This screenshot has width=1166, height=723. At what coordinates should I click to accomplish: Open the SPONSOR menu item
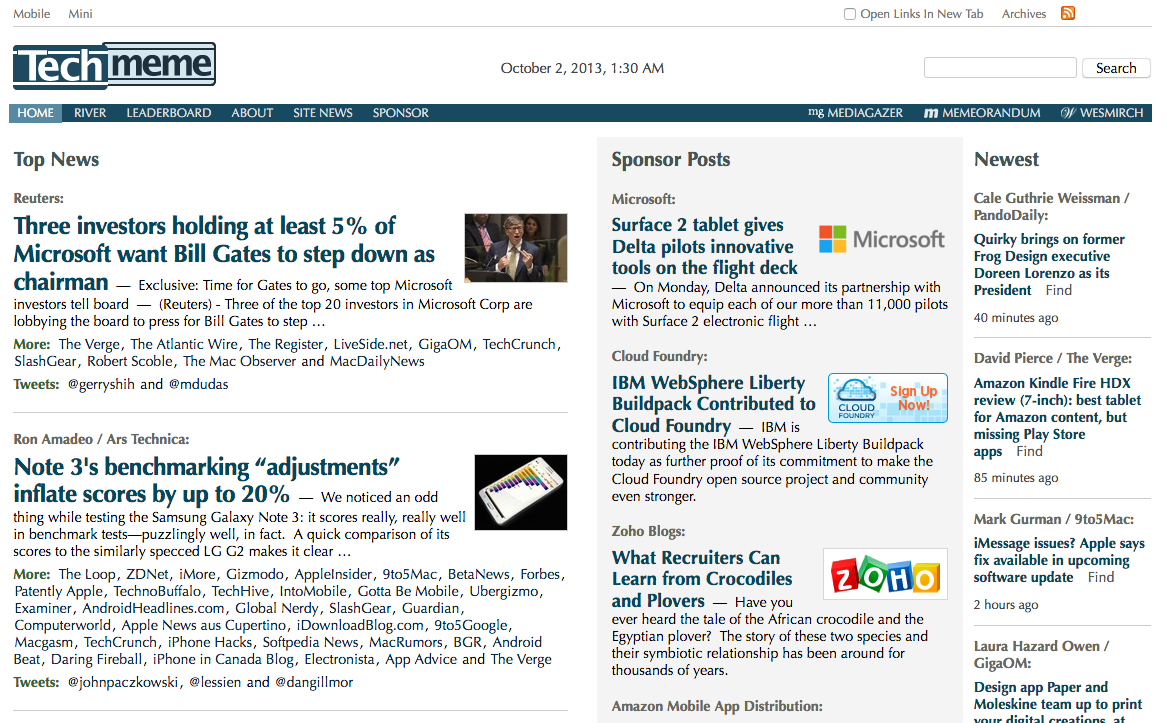tap(400, 112)
